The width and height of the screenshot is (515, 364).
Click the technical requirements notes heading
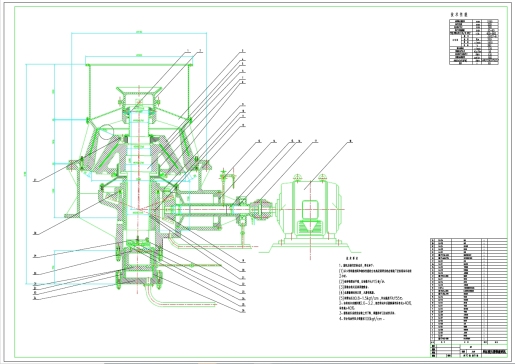pos(351,258)
